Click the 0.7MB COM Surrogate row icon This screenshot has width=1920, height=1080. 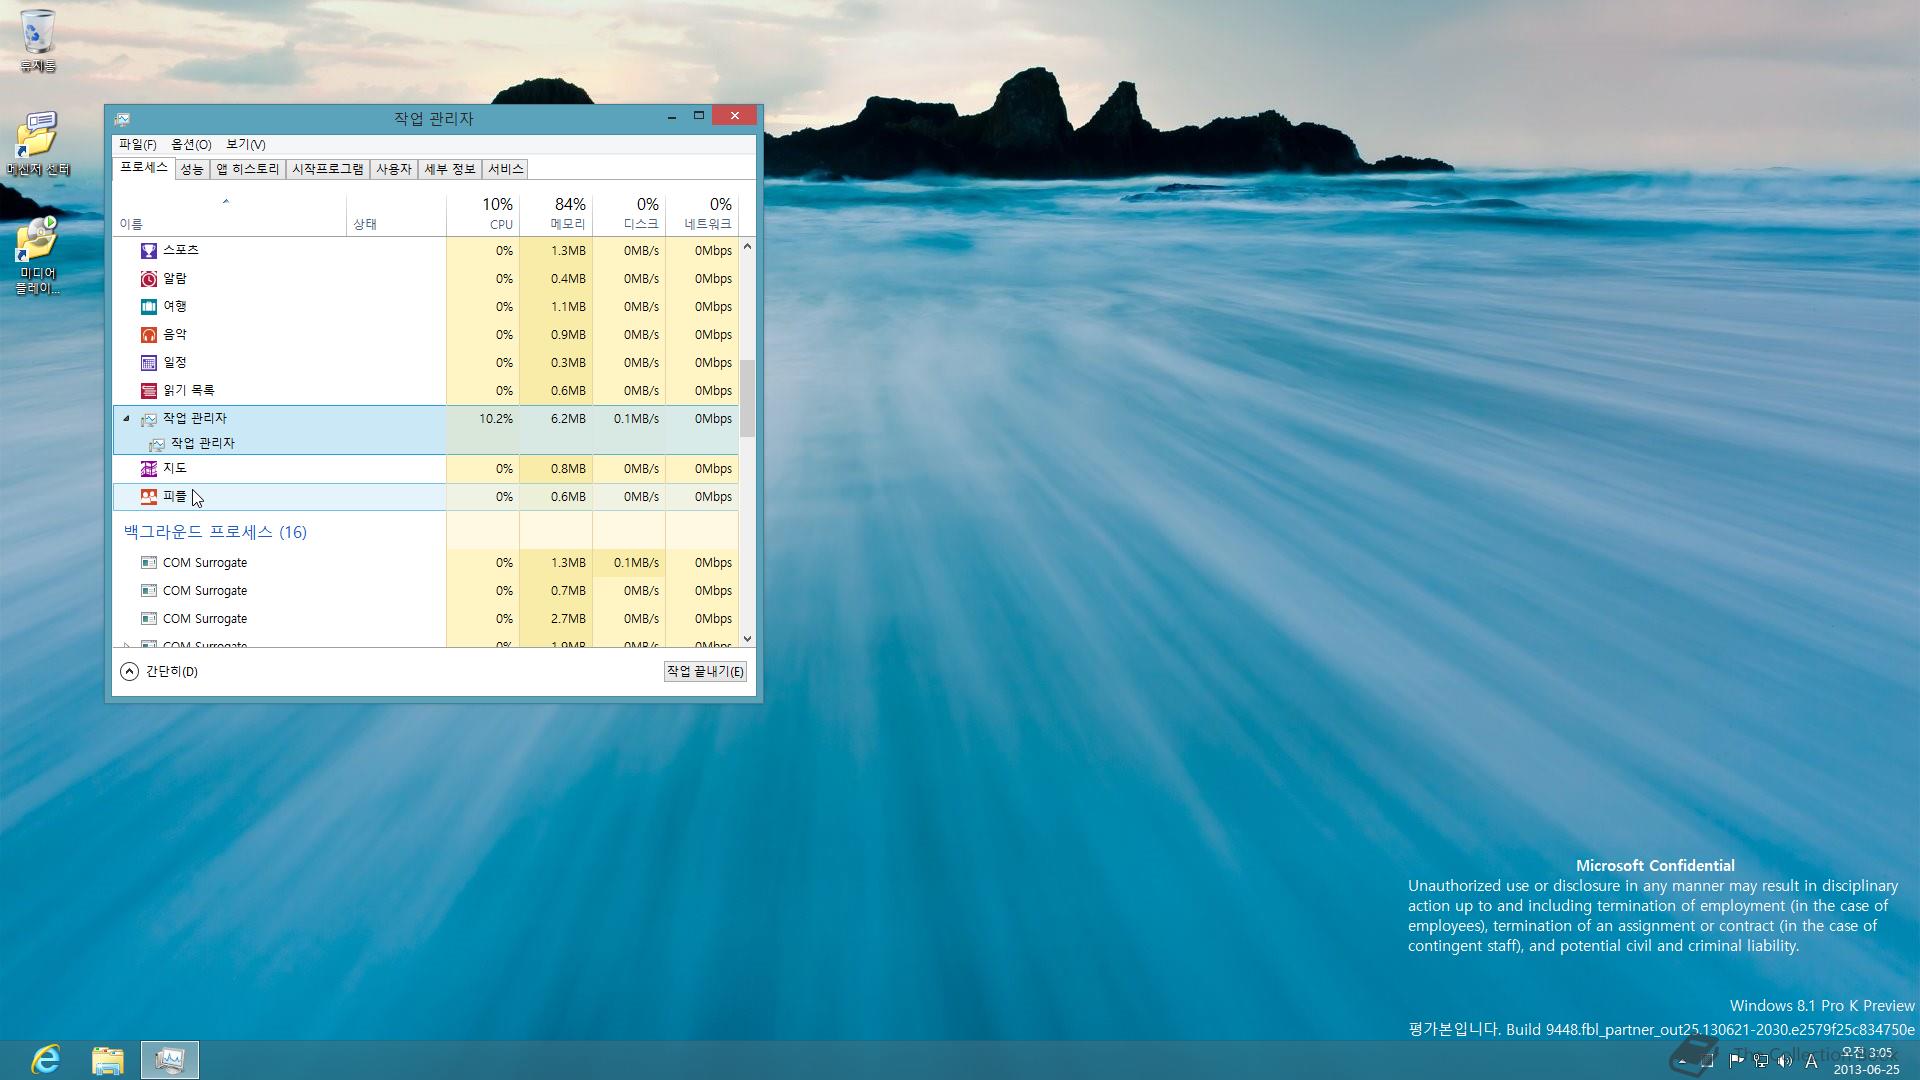(149, 591)
